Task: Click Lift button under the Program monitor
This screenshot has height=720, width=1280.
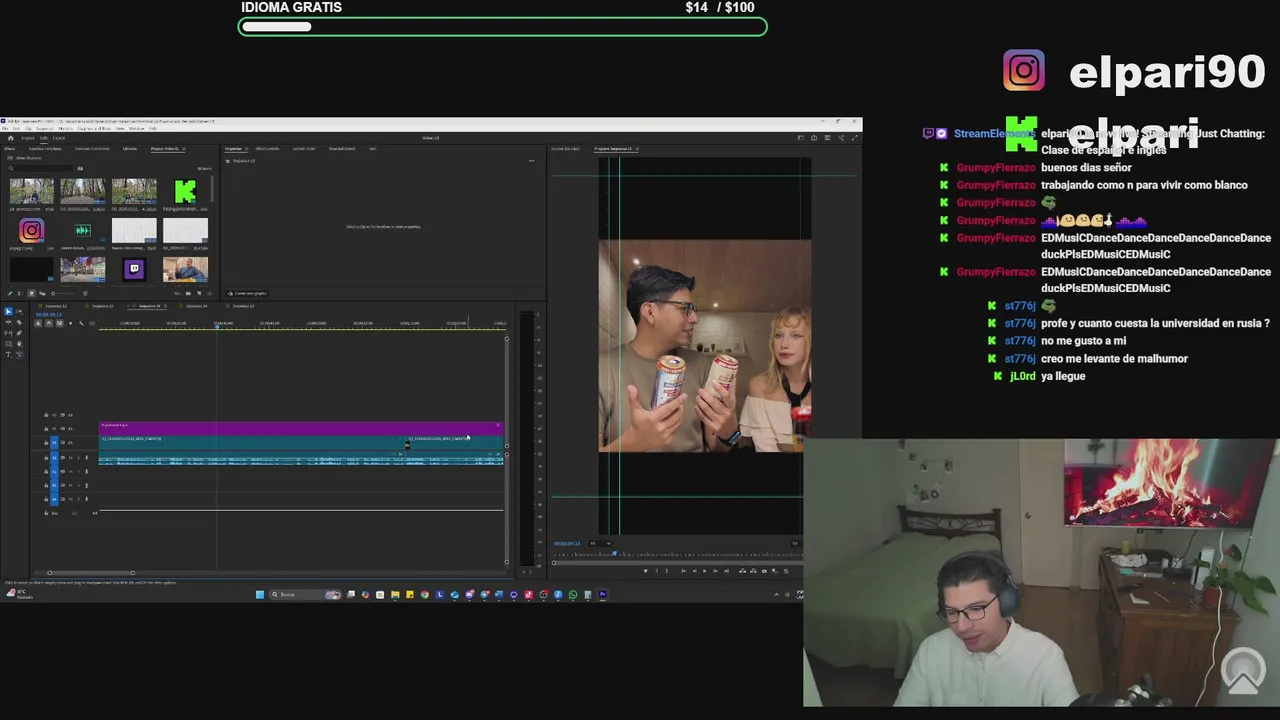Action: [x=742, y=571]
